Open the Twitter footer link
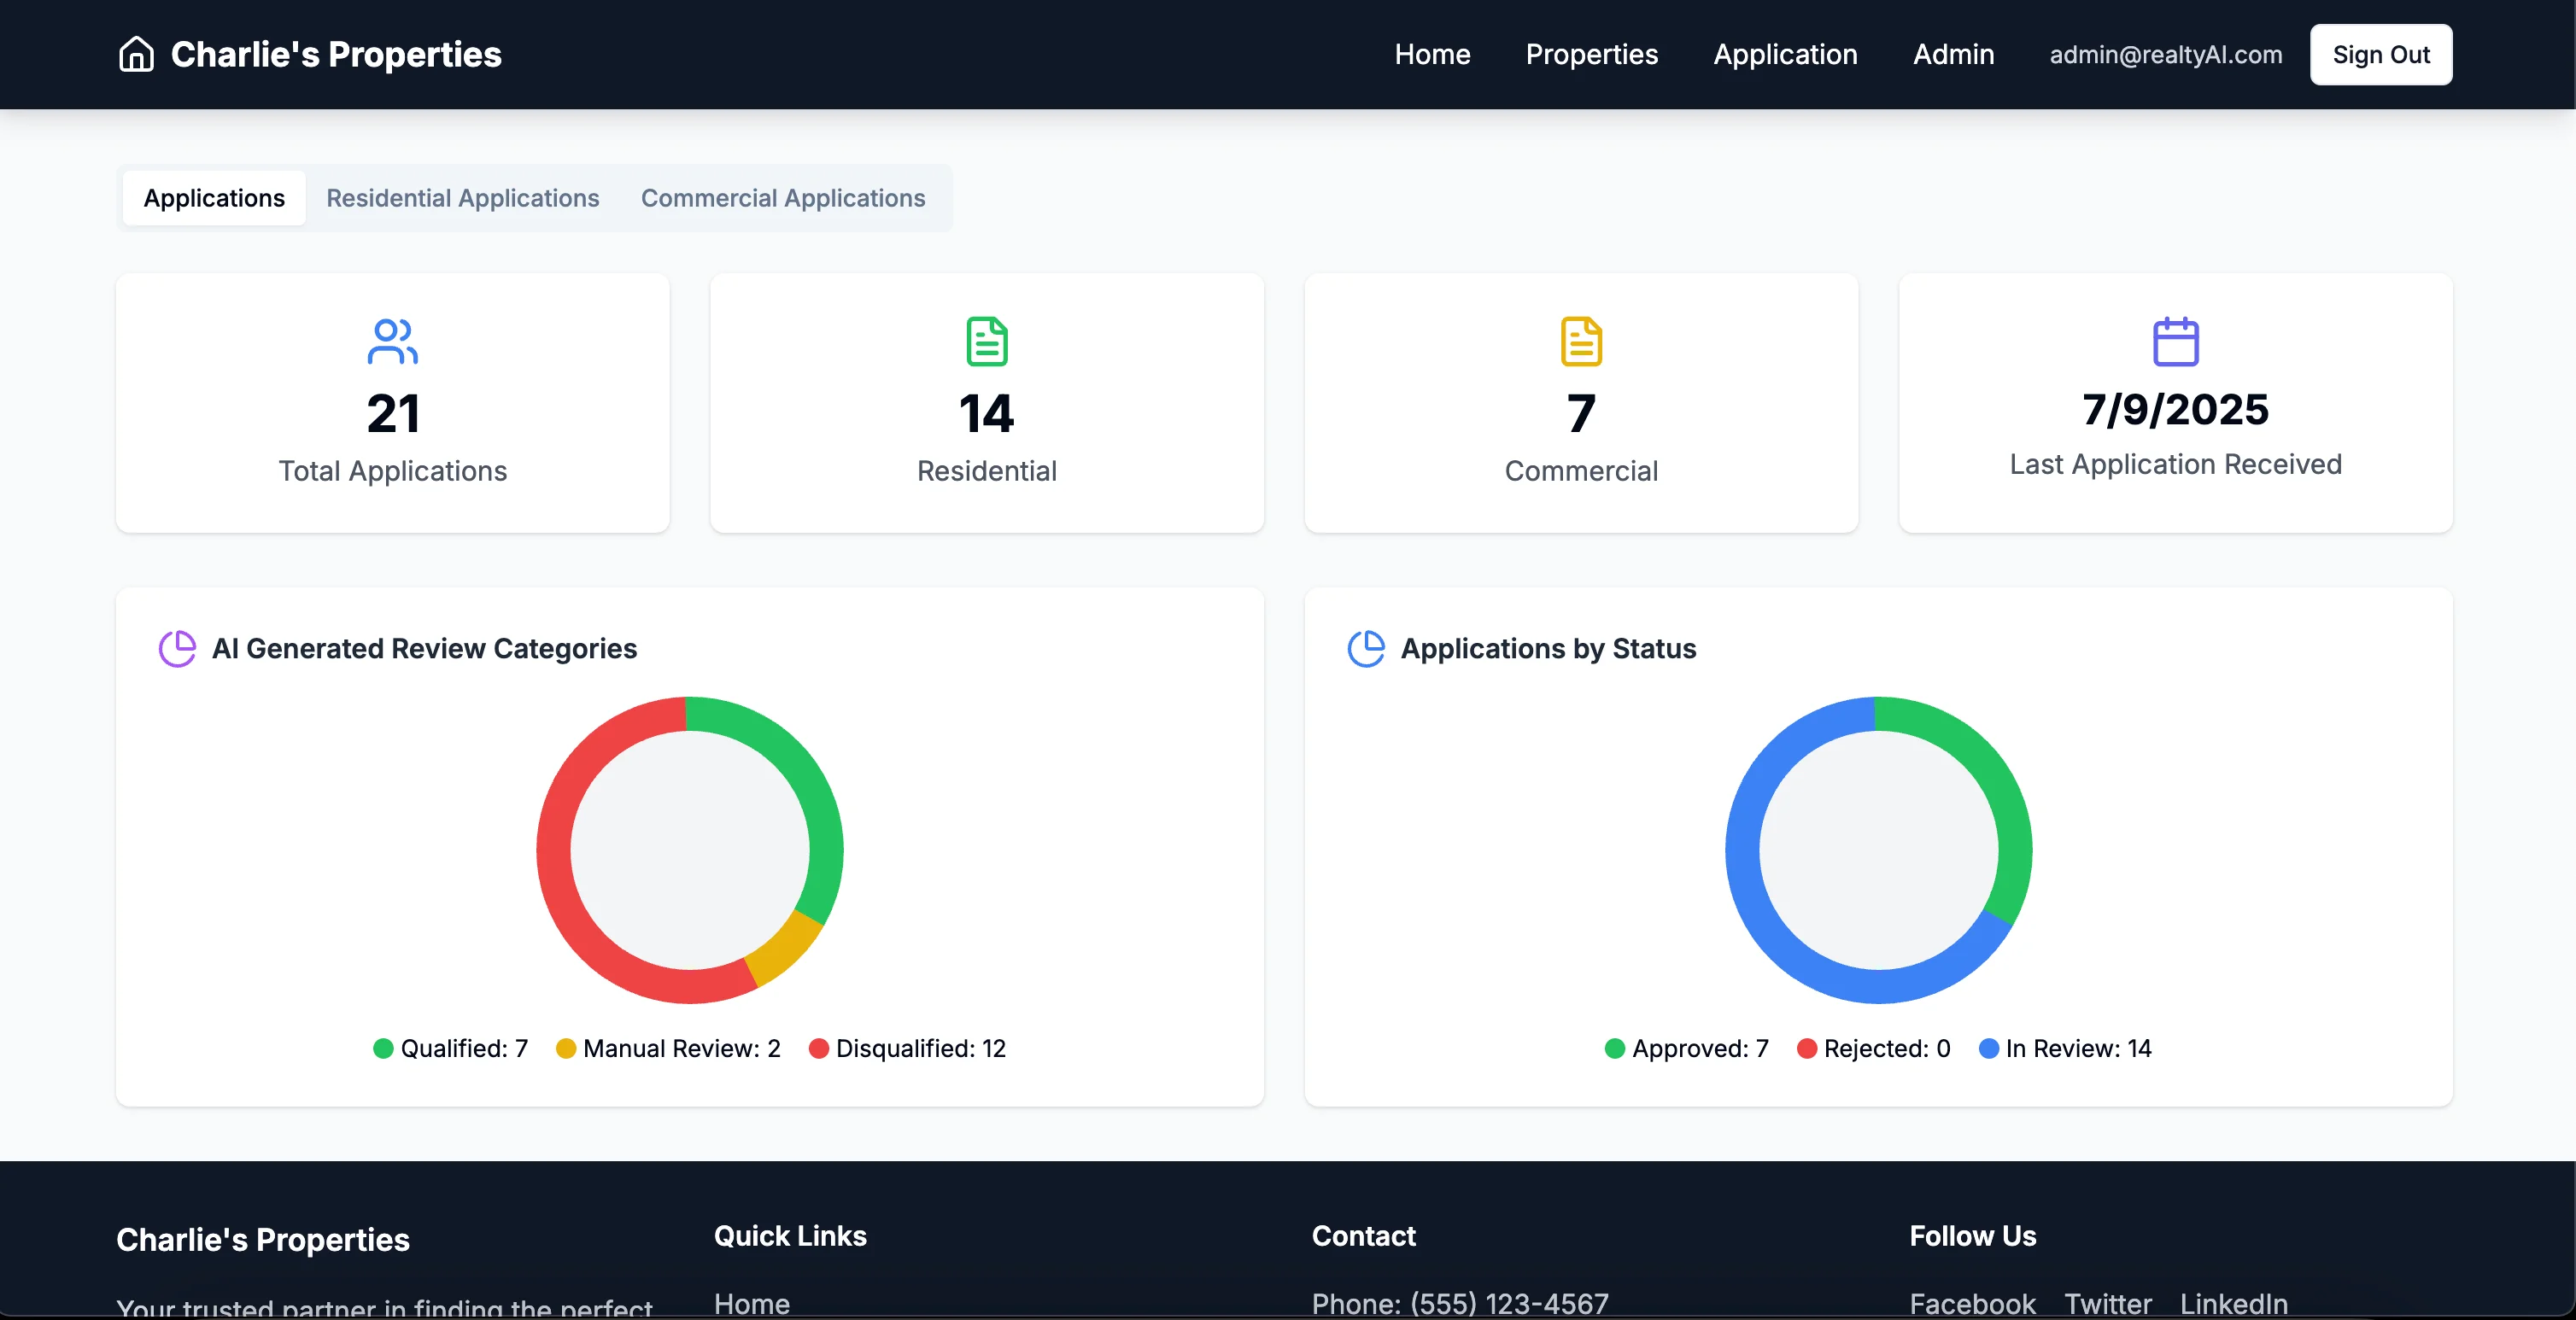Viewport: 2576px width, 1320px height. [2108, 1304]
